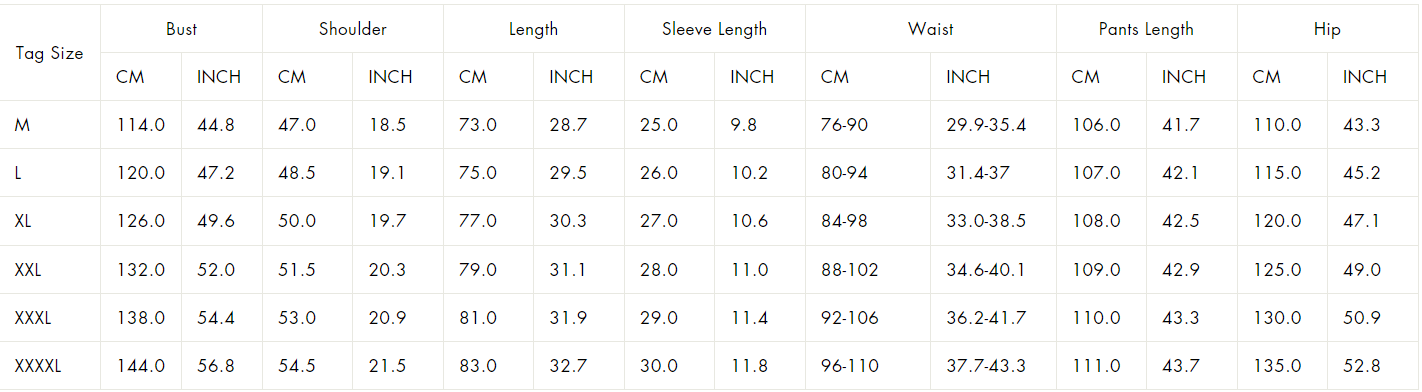This screenshot has height=392, width=1422.
Task: Select hip value 135.0 for XXXXL
Action: 1278,366
